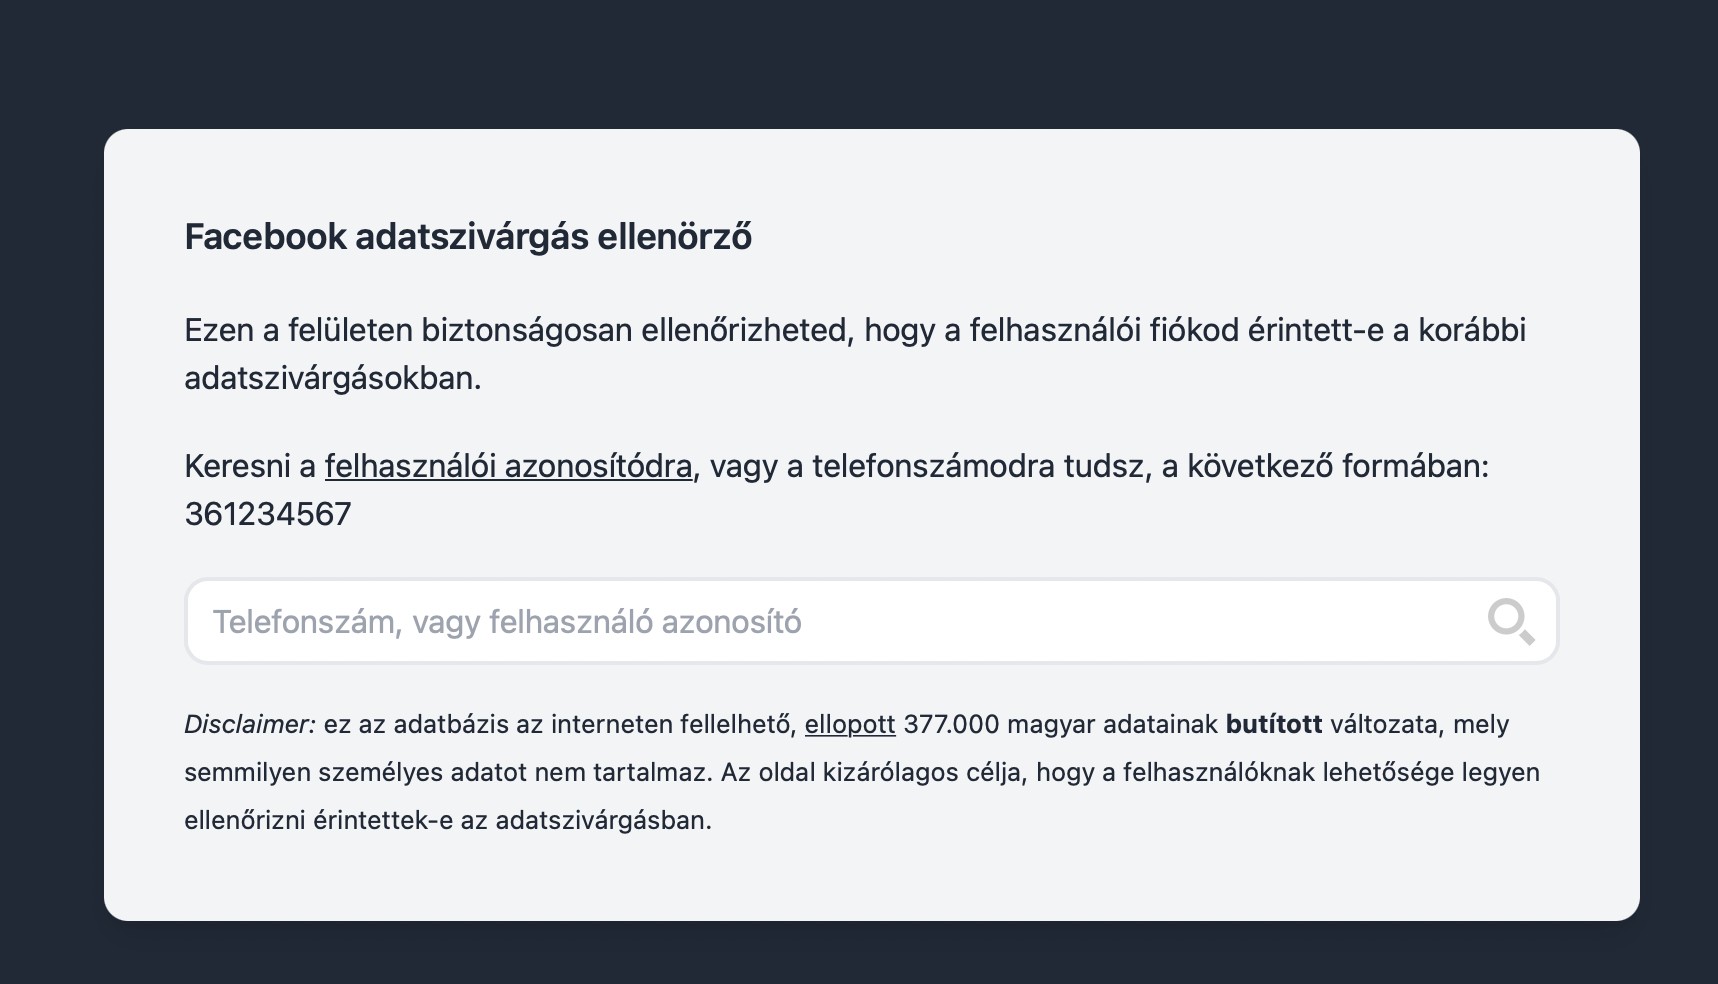Image resolution: width=1718 pixels, height=984 pixels.
Task: Click the example number 361234567
Action: (268, 514)
